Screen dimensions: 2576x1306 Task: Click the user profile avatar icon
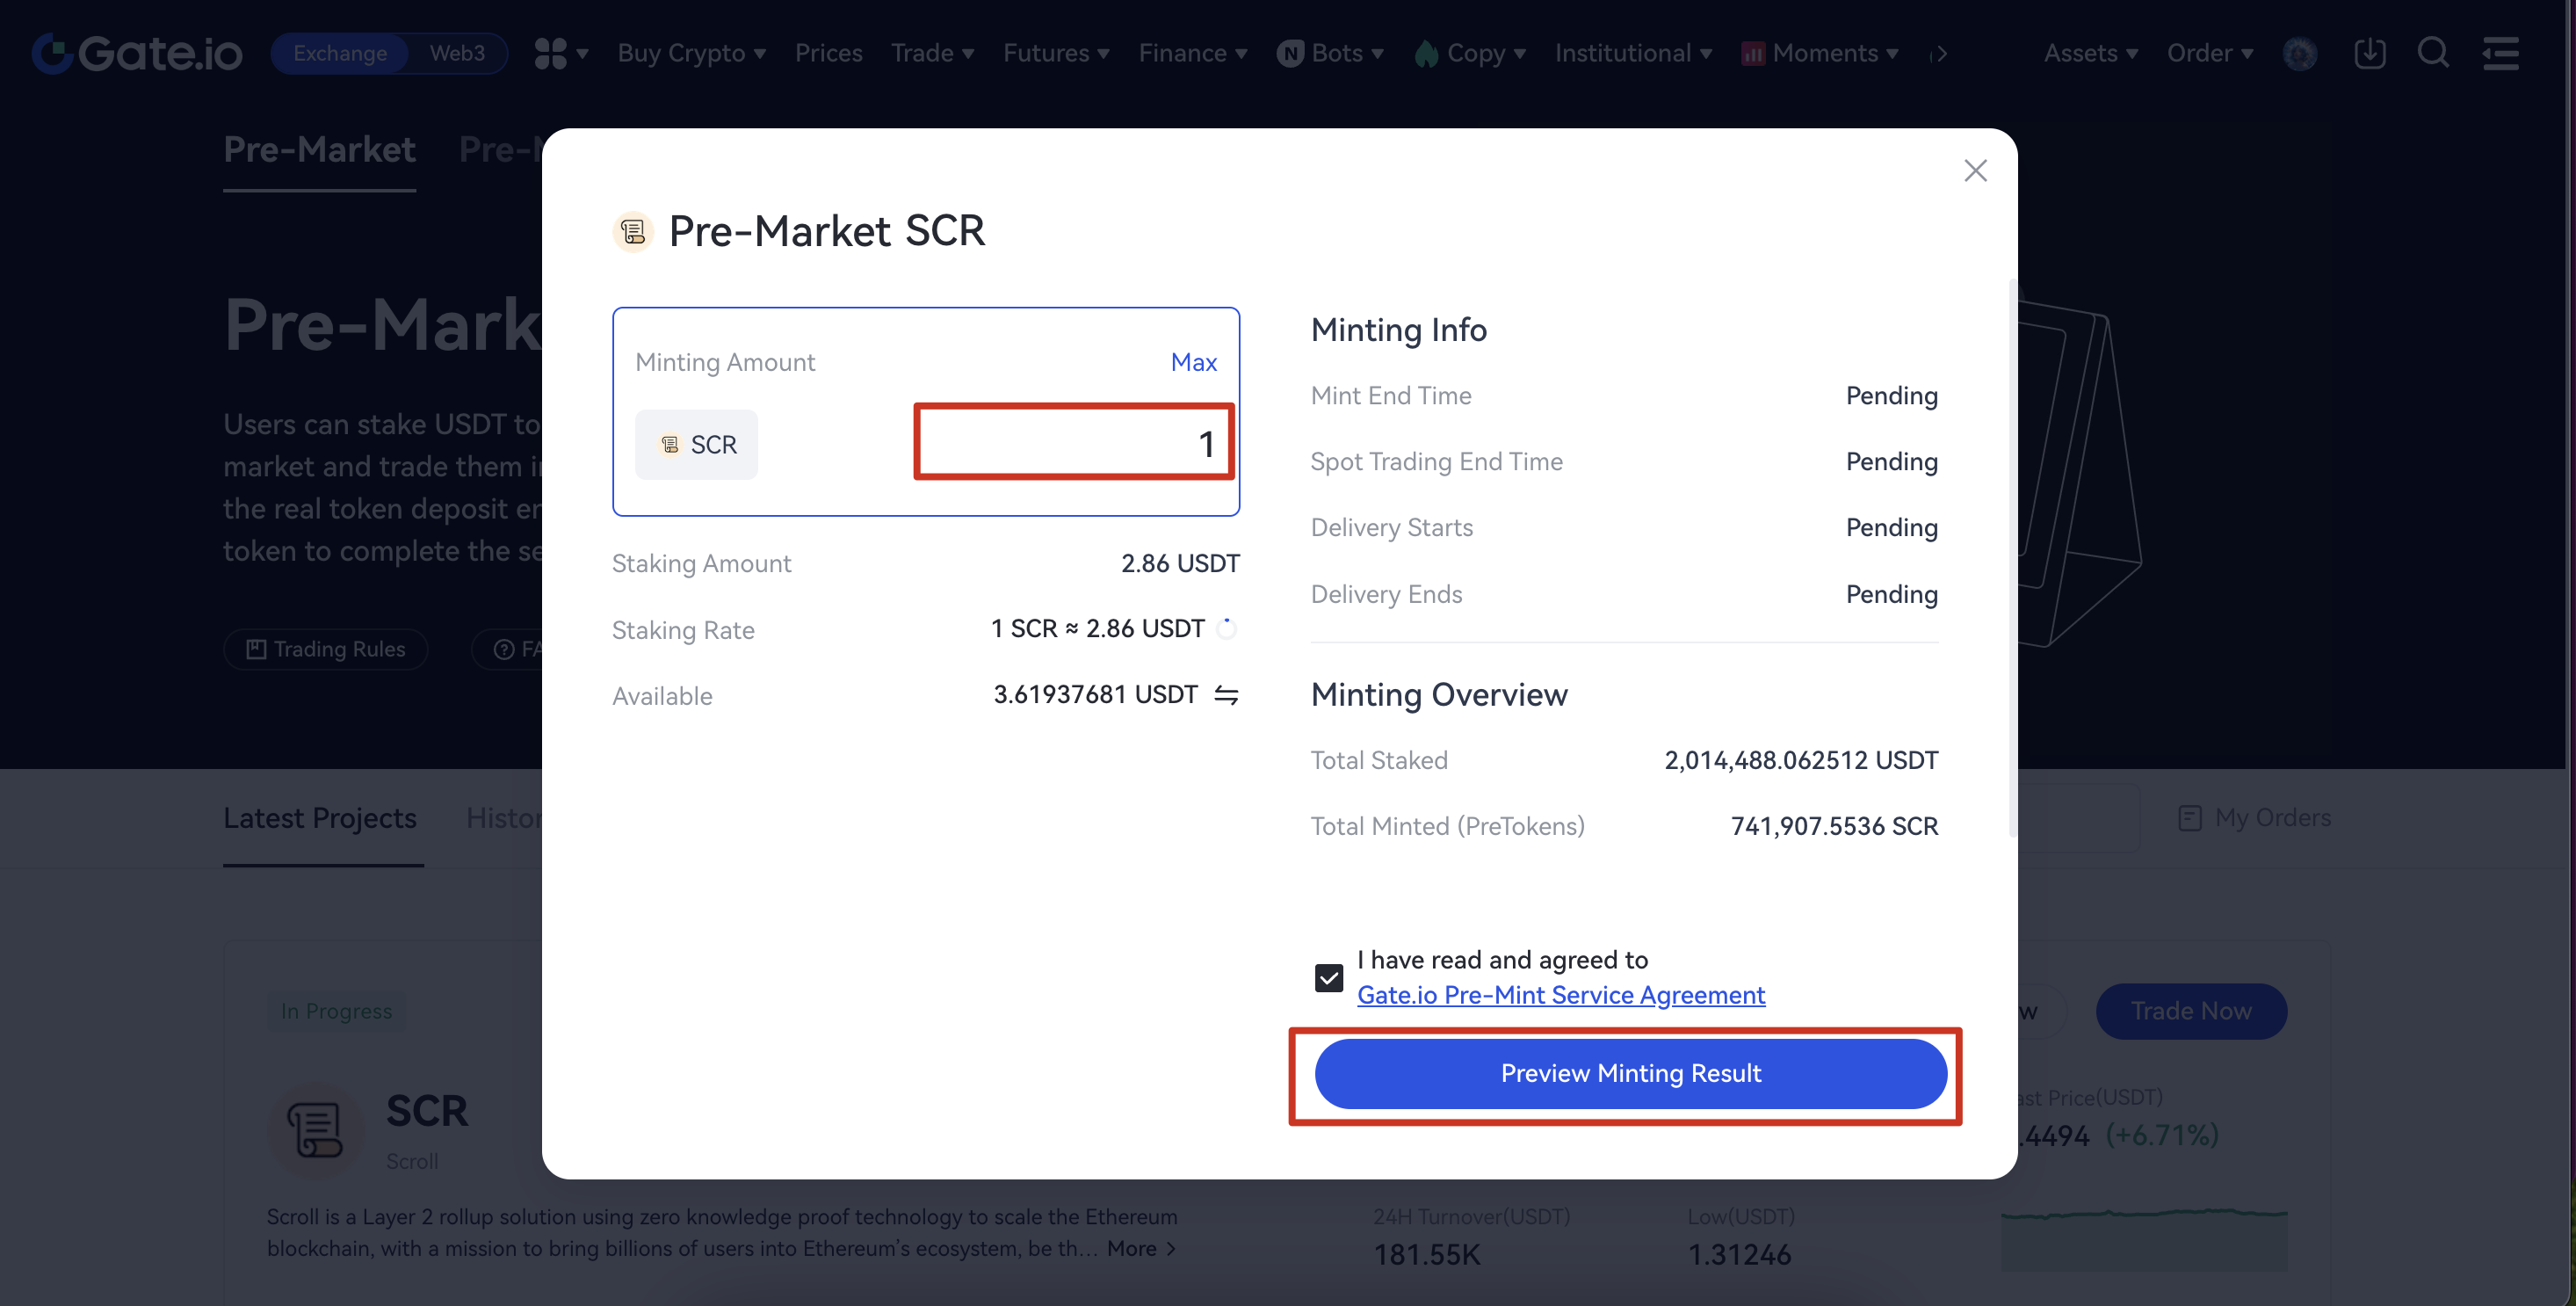[2299, 53]
